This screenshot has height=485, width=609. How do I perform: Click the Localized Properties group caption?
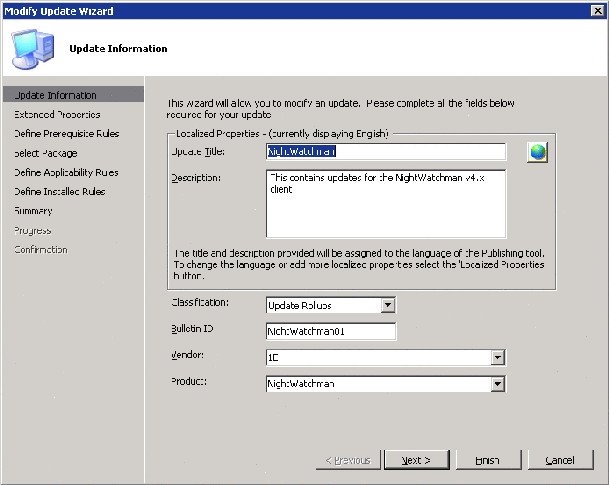point(282,134)
